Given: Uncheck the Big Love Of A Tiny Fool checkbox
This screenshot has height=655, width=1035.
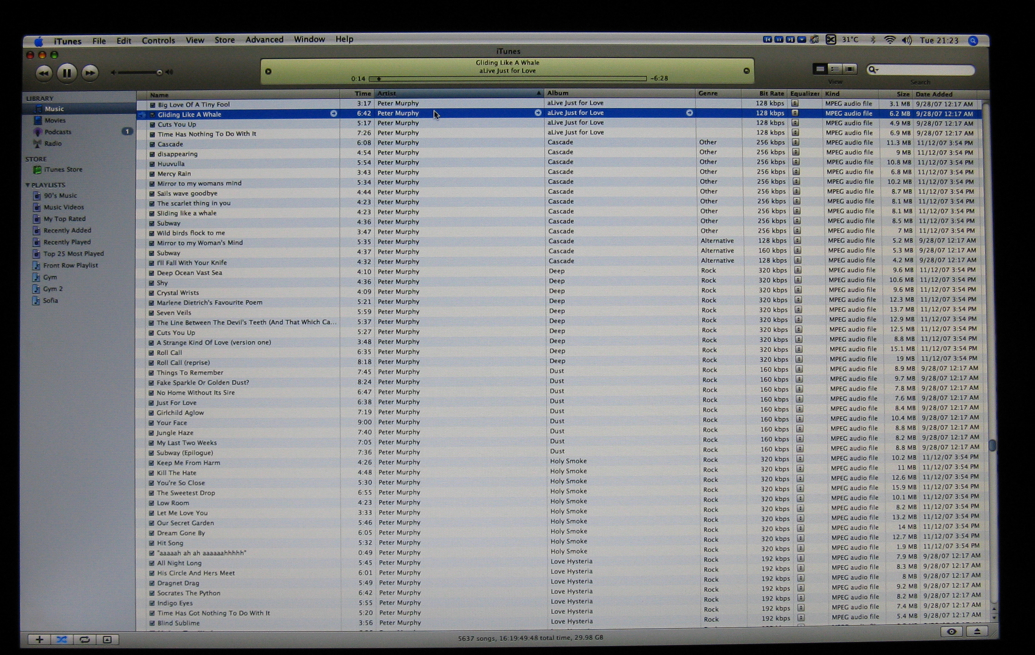Looking at the screenshot, I should coord(152,104).
